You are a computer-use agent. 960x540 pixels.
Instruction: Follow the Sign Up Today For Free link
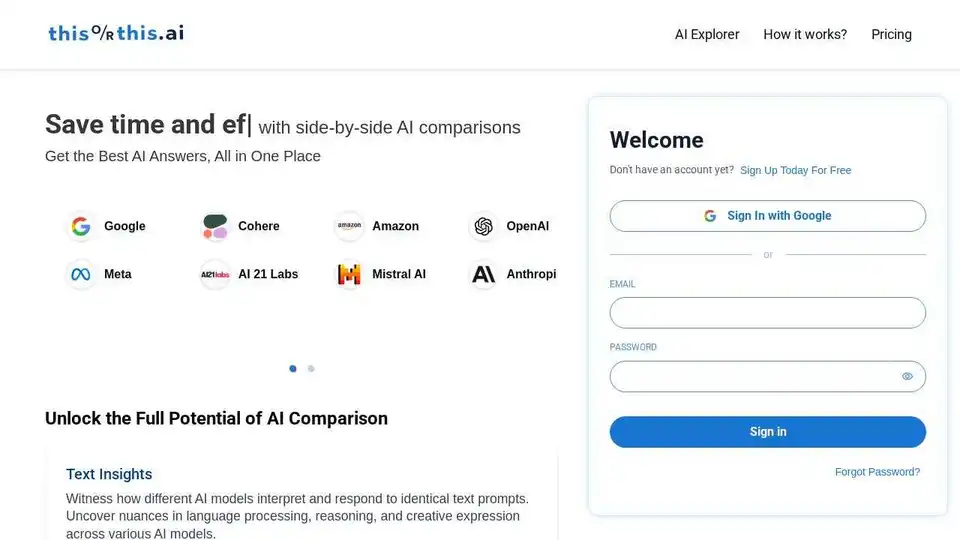coord(795,170)
